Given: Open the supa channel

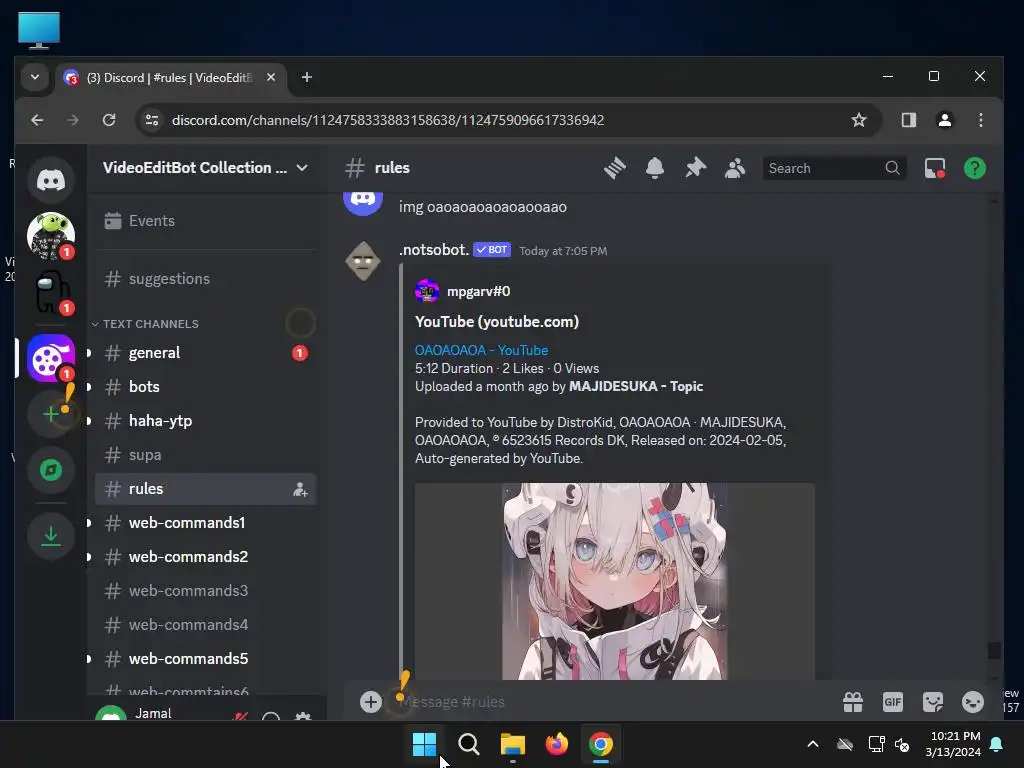Looking at the screenshot, I should (x=205, y=455).
